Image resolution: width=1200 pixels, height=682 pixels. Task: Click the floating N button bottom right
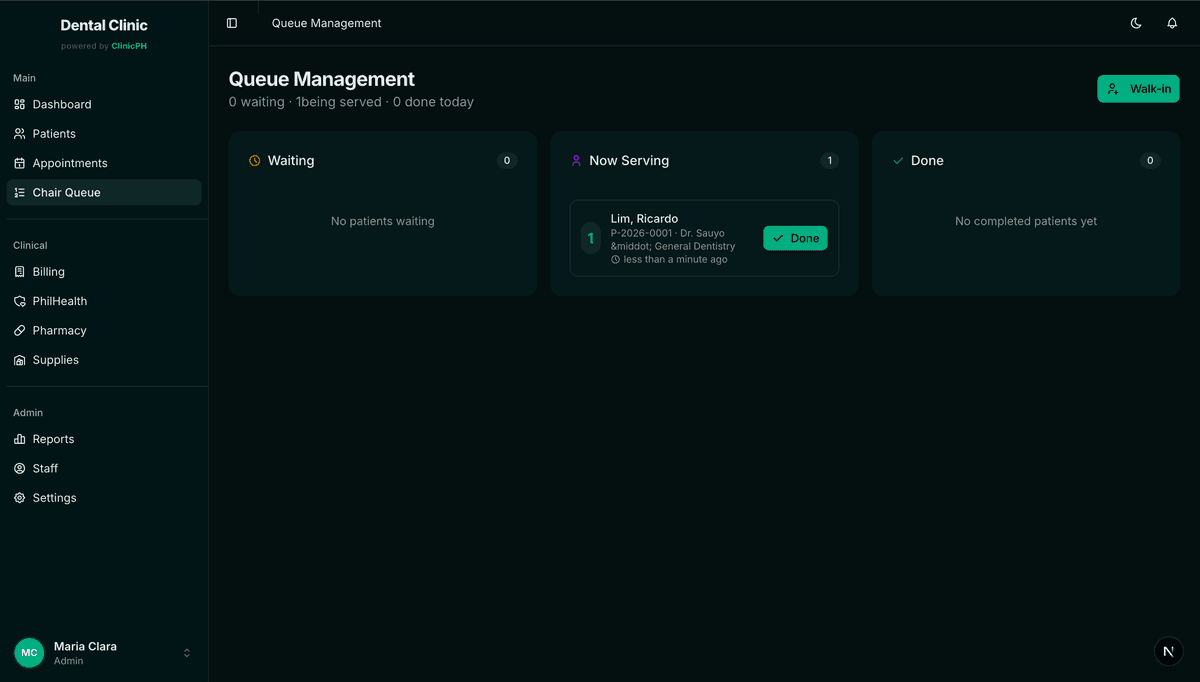pos(1168,651)
